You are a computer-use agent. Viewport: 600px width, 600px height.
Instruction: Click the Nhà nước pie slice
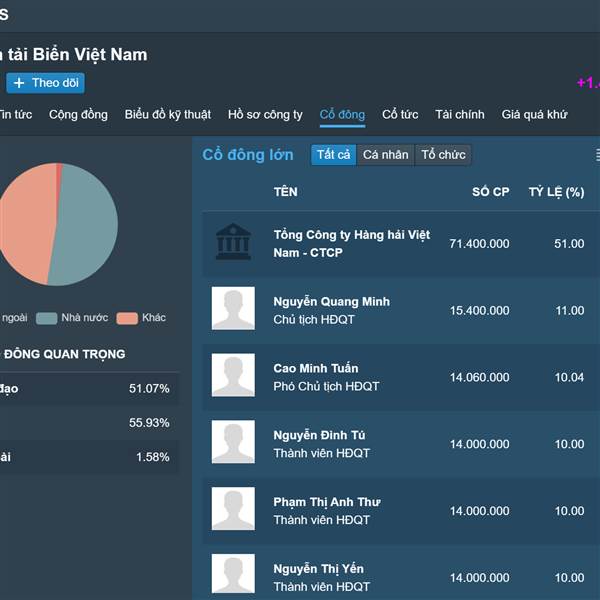click(x=86, y=226)
